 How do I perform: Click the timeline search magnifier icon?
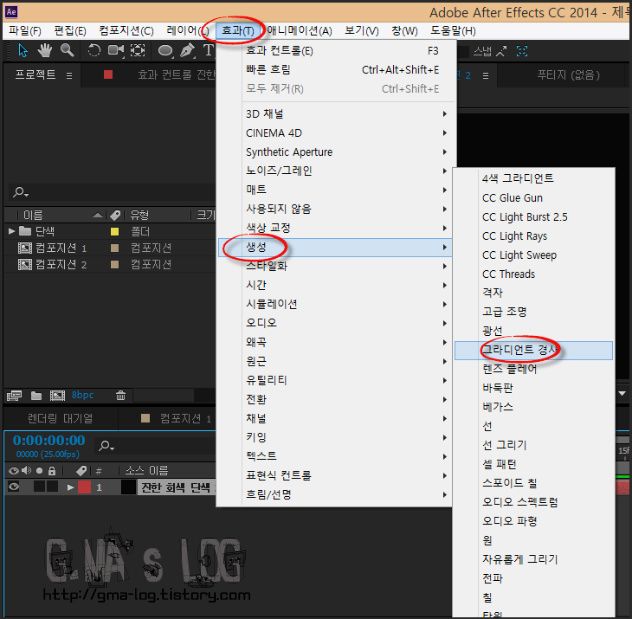tap(106, 446)
